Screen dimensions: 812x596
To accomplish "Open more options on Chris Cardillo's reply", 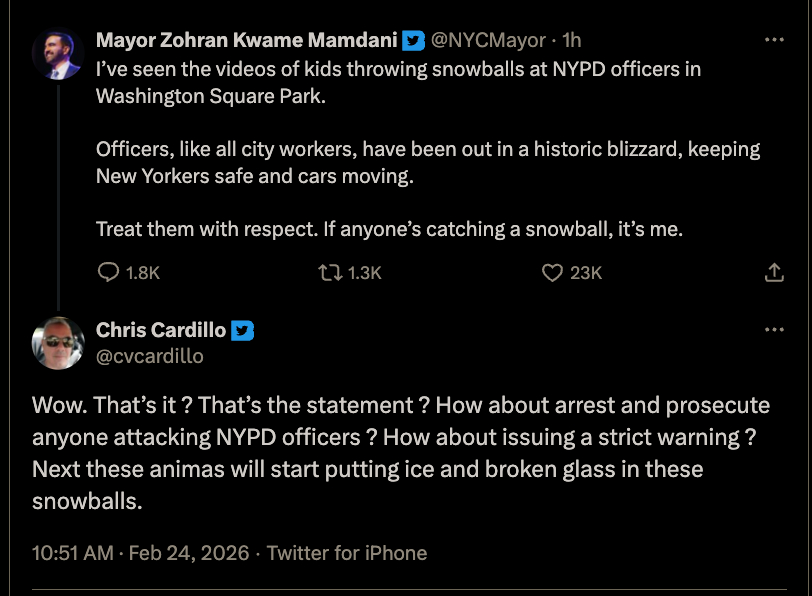I will 774,330.
